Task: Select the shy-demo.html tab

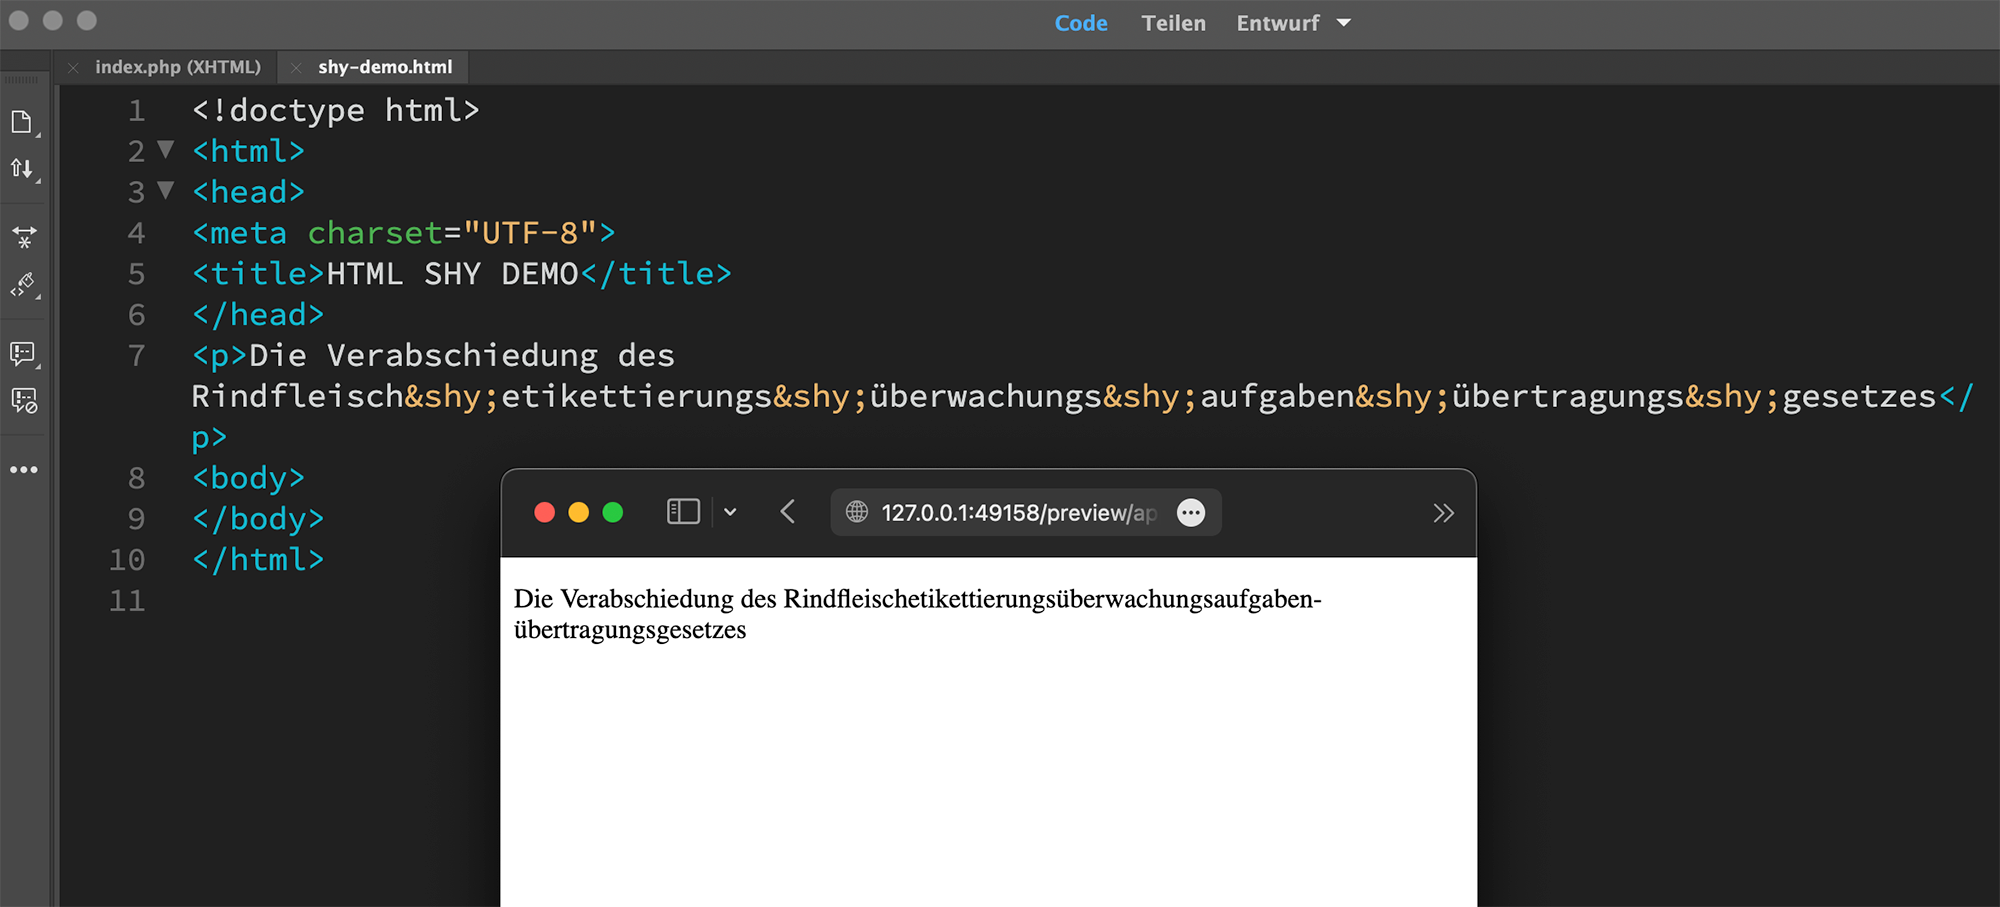Action: point(385,67)
